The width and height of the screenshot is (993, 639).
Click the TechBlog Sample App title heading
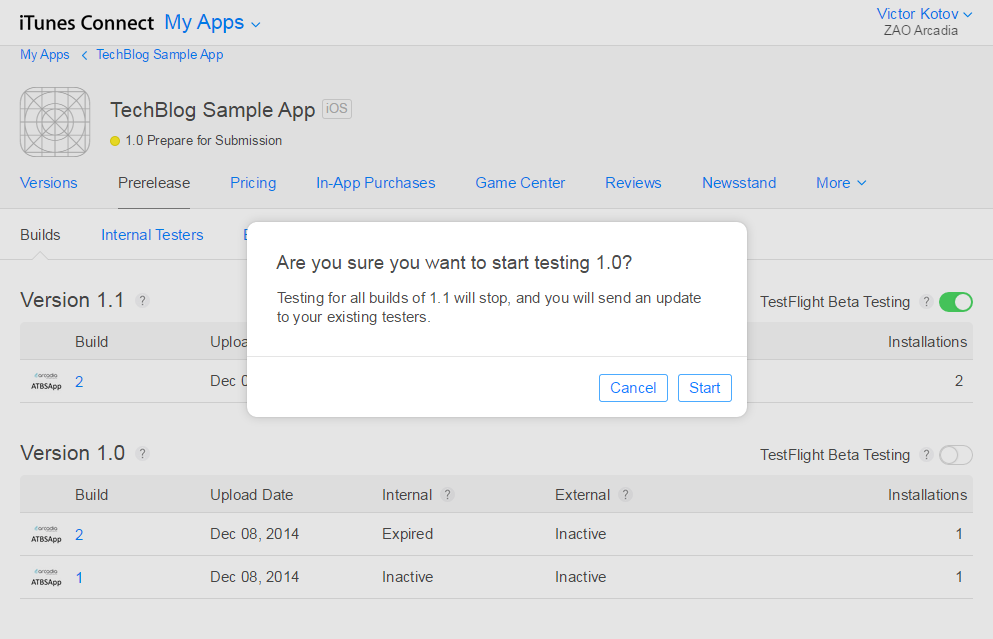click(213, 110)
